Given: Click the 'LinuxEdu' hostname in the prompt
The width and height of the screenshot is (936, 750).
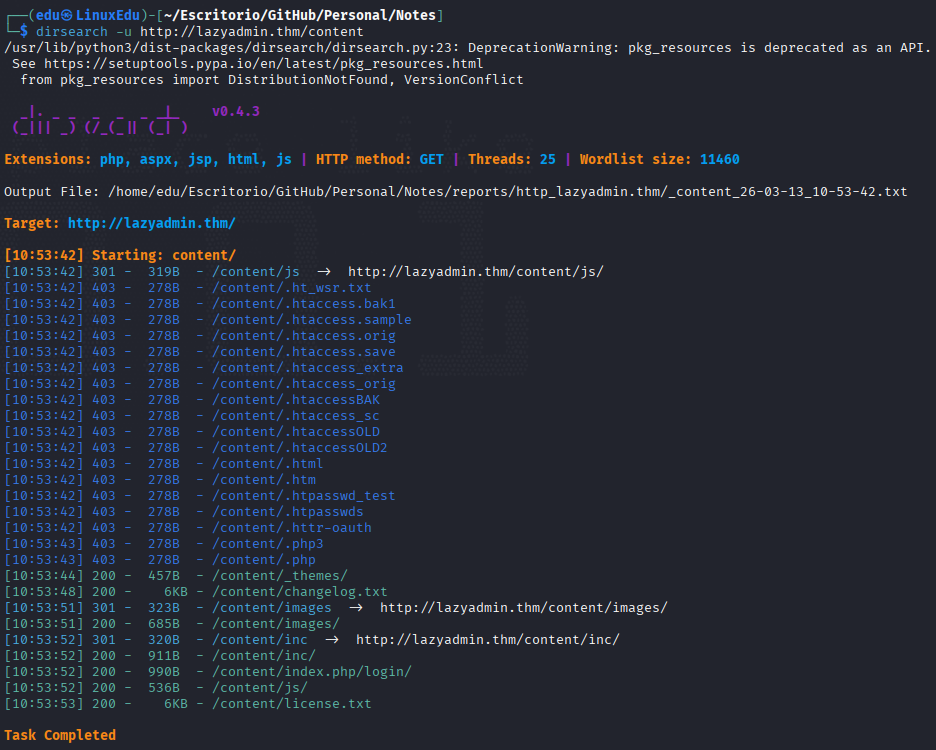Looking at the screenshot, I should pos(108,16).
